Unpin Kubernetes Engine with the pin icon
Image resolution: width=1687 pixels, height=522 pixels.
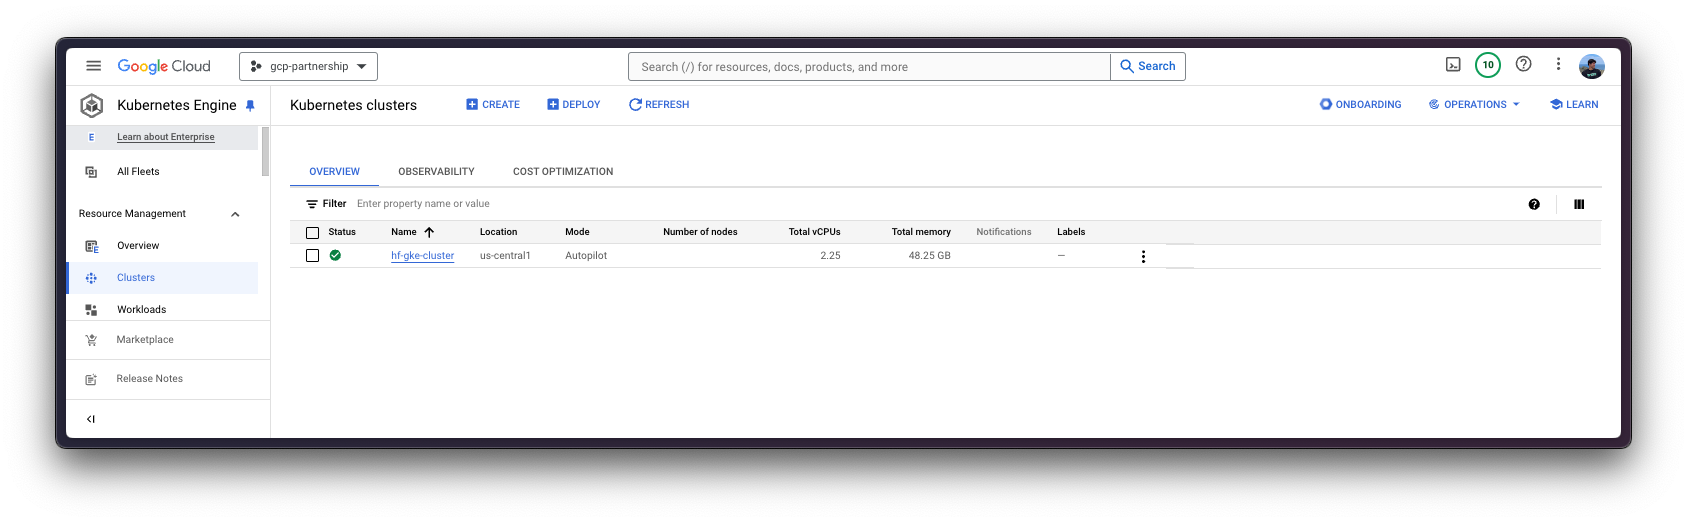pyautogui.click(x=250, y=105)
